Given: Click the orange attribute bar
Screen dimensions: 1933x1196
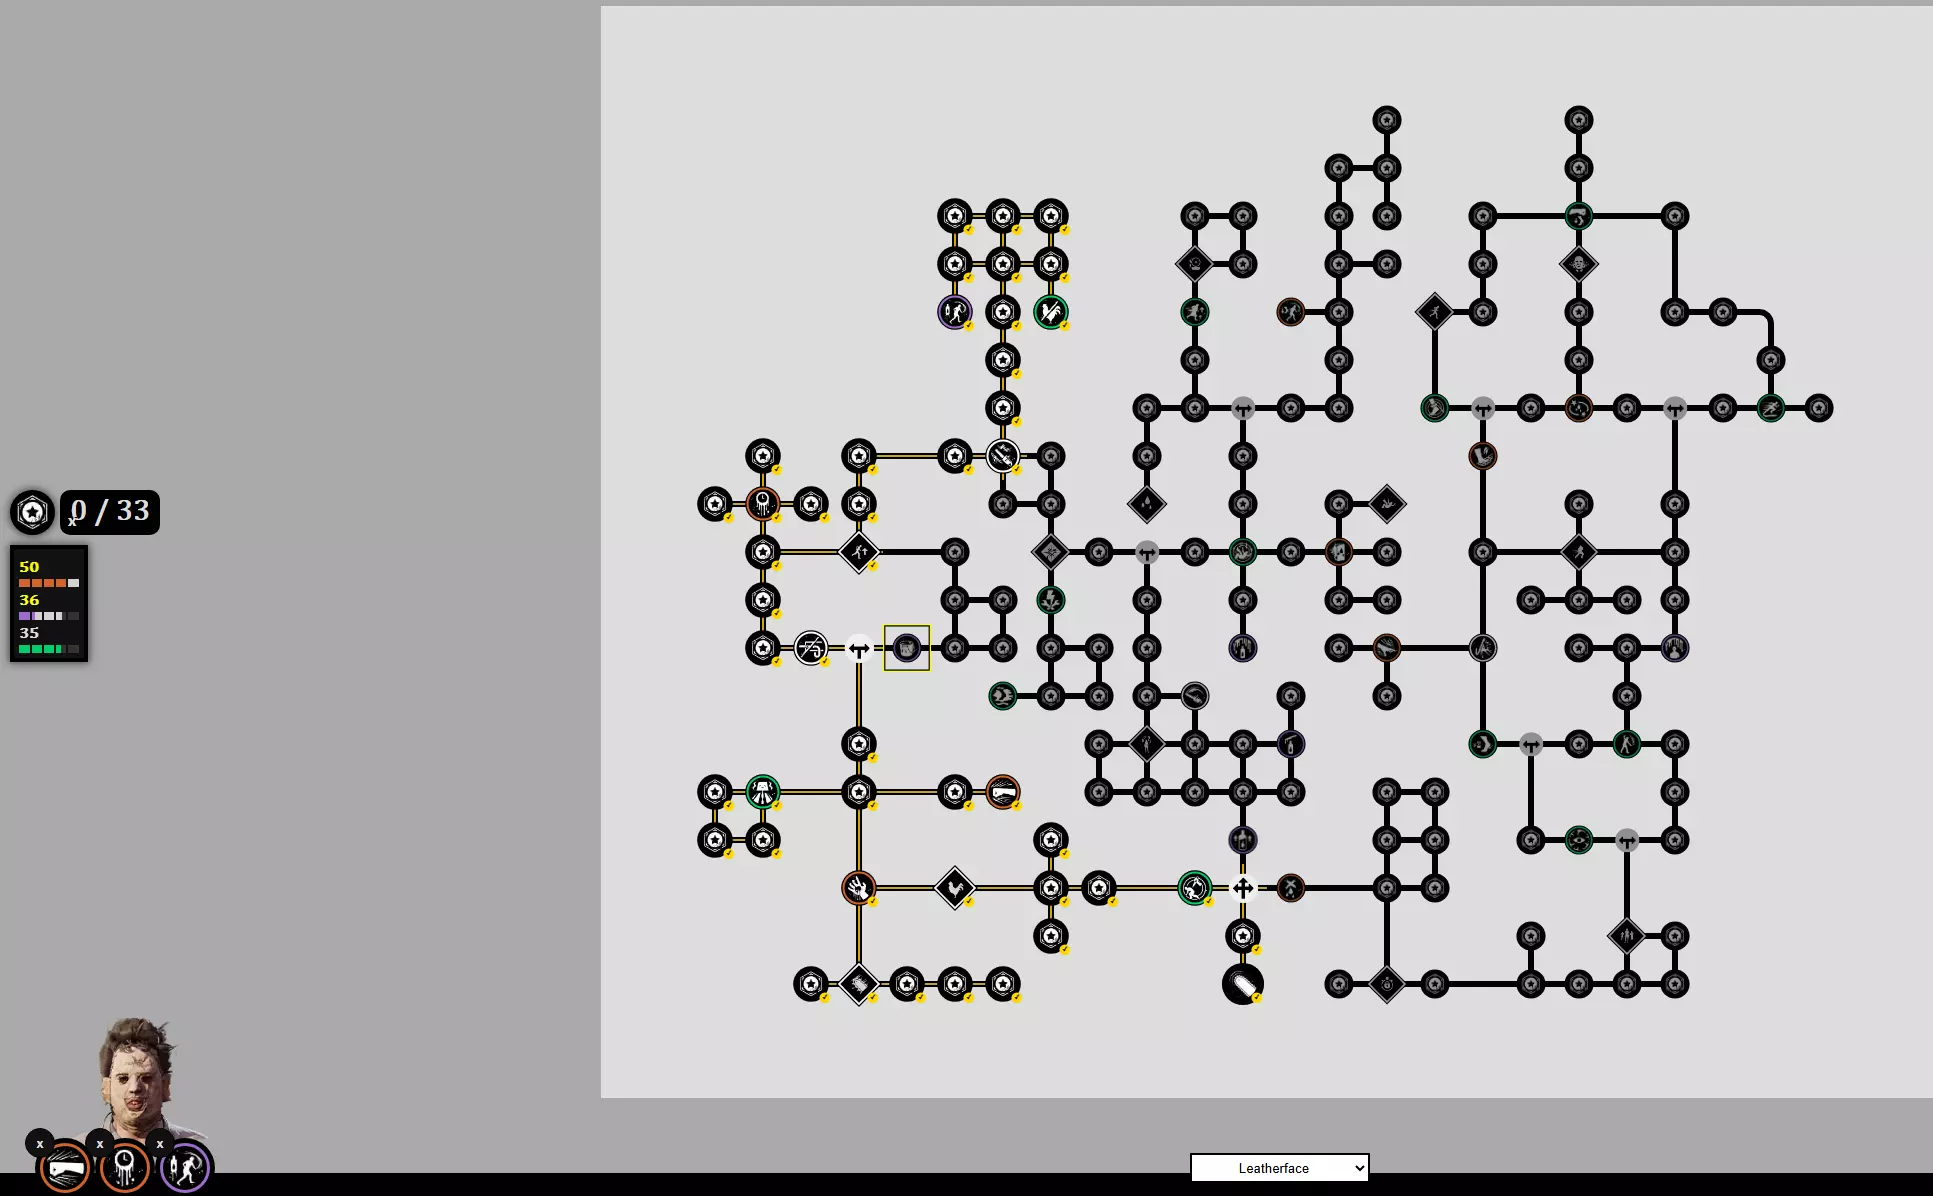Looking at the screenshot, I should 48,583.
